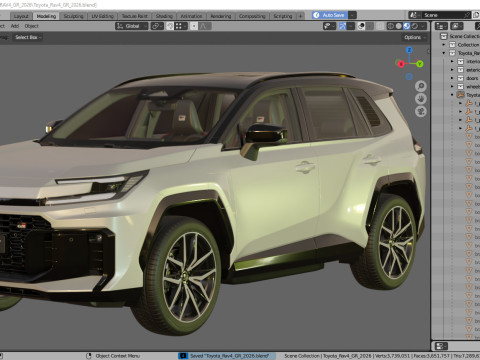Open the dropdown beside Auto Save
This screenshot has height=360, width=480.
coord(352,15)
